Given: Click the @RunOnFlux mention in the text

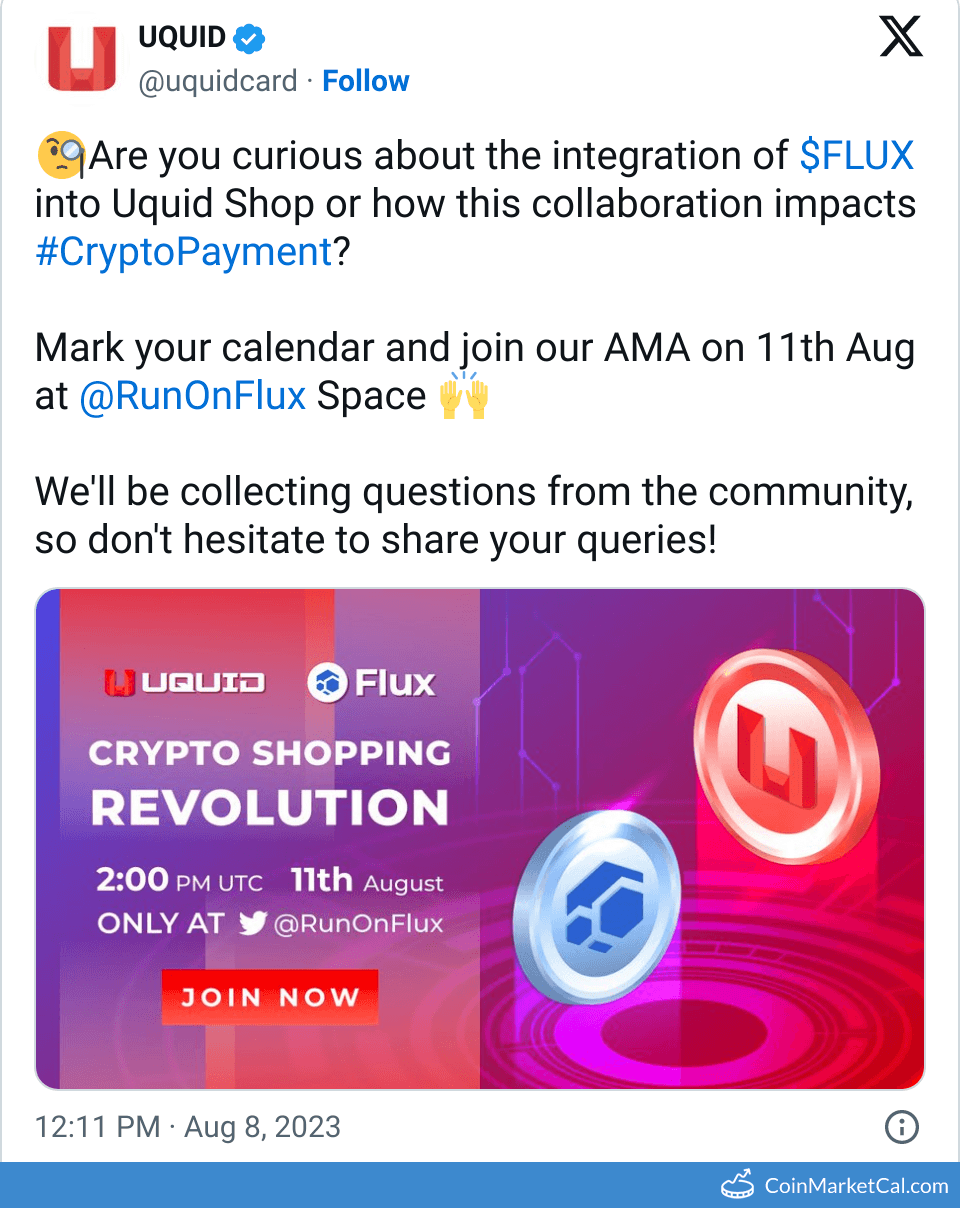Looking at the screenshot, I should coord(192,396).
